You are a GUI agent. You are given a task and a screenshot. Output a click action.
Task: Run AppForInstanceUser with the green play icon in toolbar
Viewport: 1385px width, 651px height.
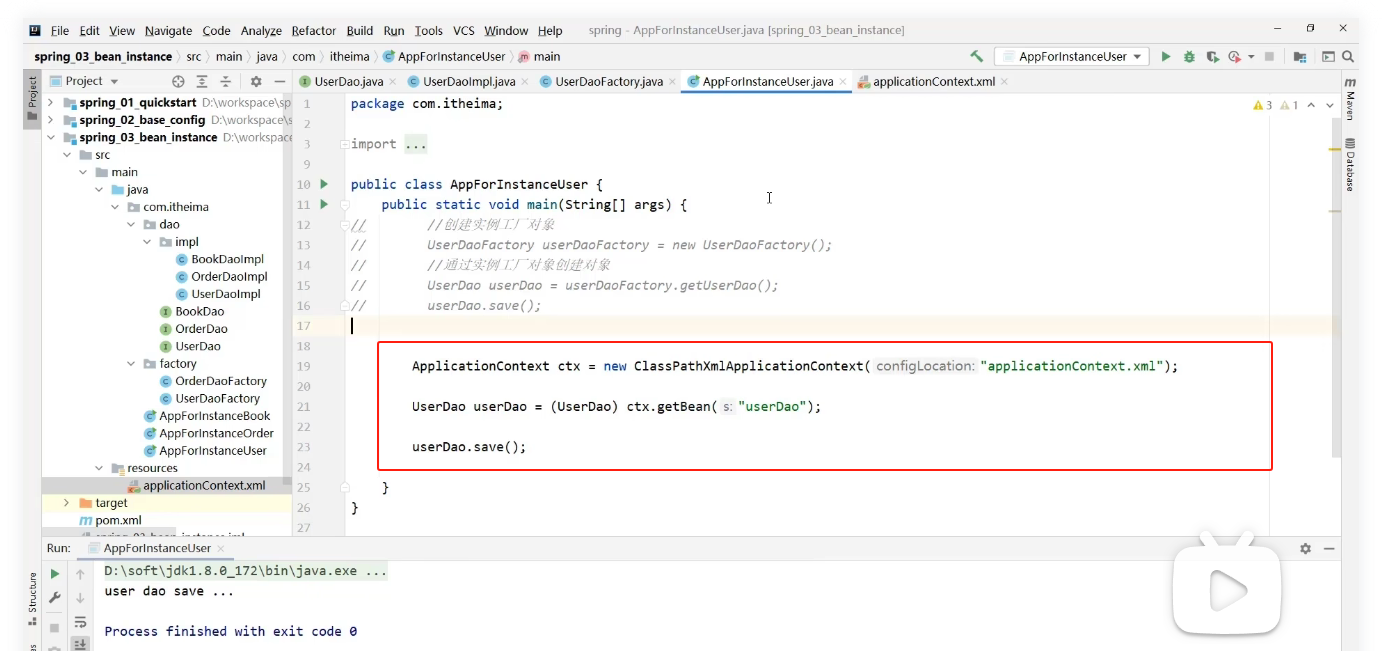[x=1166, y=57]
